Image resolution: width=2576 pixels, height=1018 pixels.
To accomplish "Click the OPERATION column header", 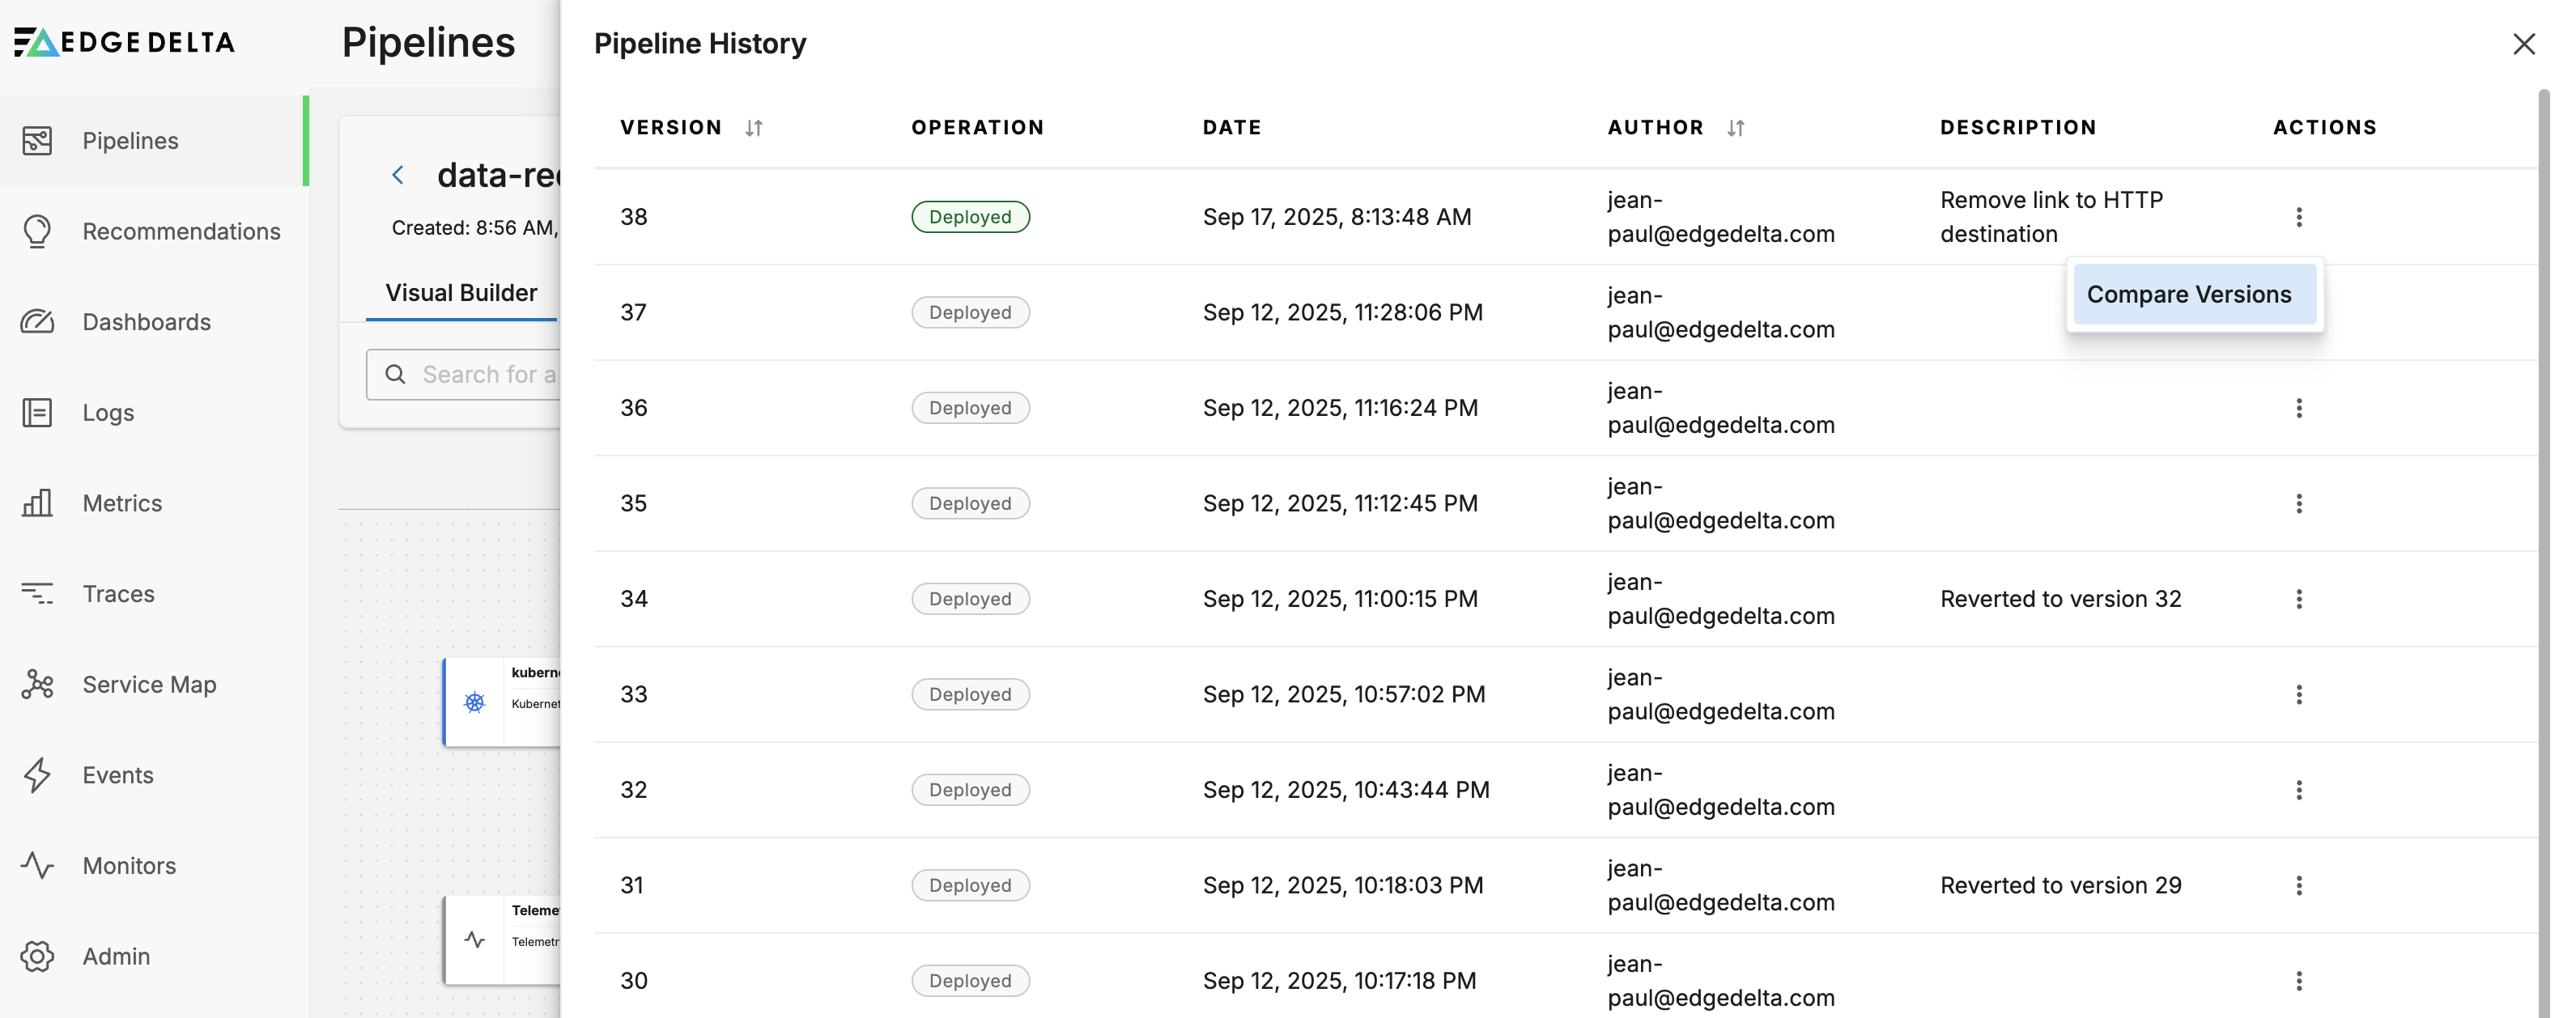I will point(977,128).
